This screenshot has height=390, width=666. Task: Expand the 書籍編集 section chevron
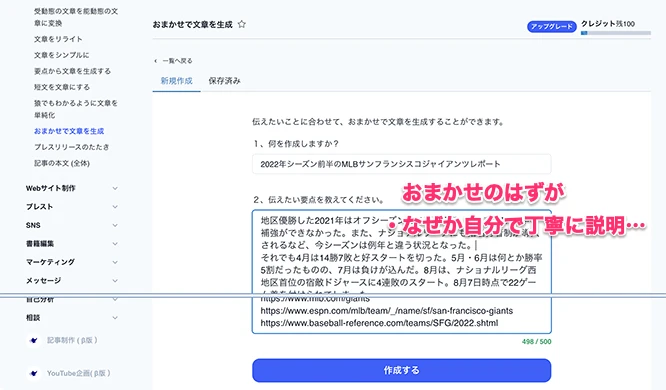[115, 244]
